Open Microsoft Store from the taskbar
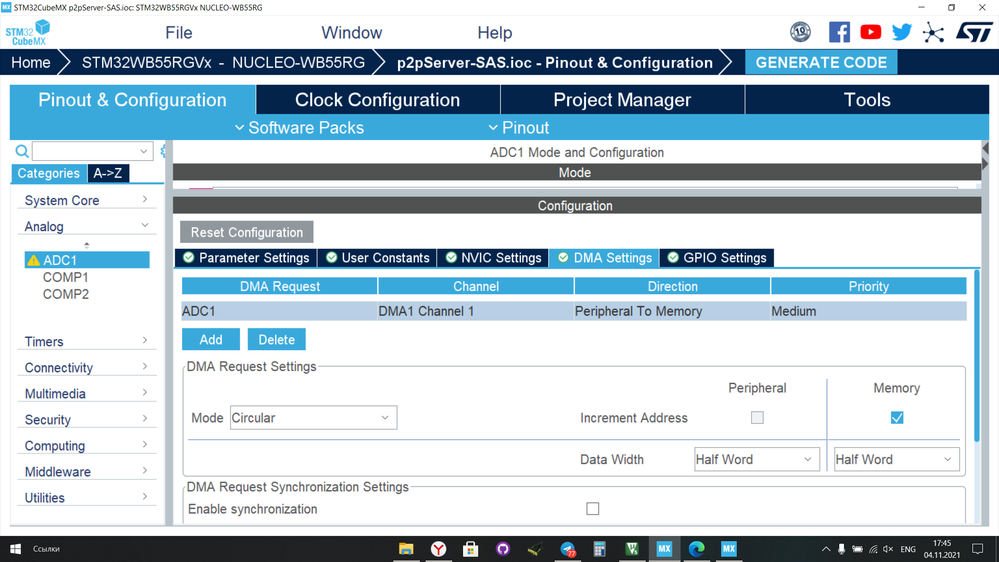This screenshot has width=999, height=562. [470, 549]
